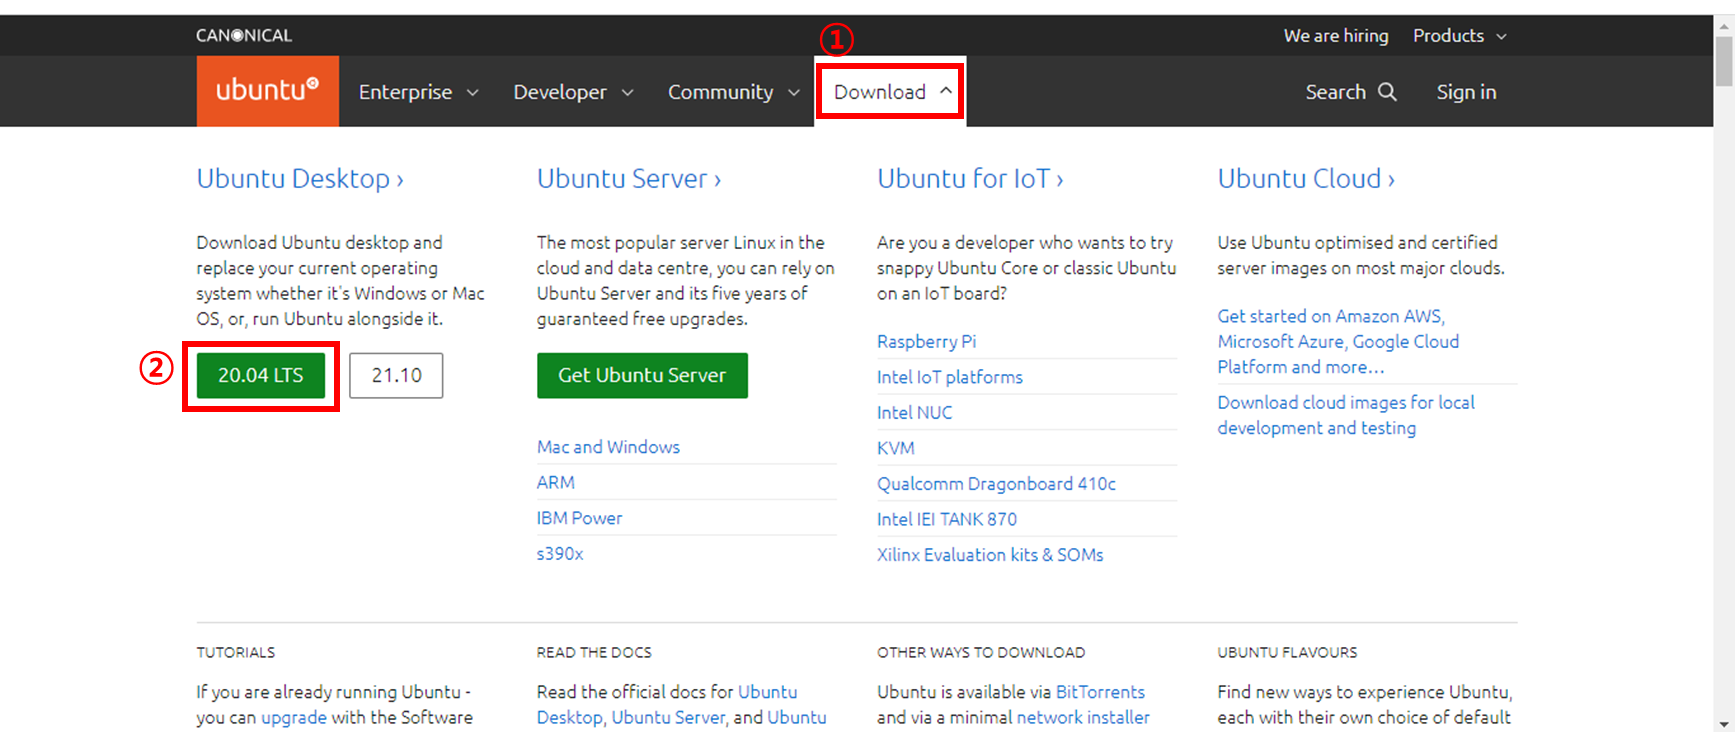The image size is (1735, 732).
Task: Open Xilinx Evaluation kits & SOMs link
Action: pyautogui.click(x=990, y=555)
